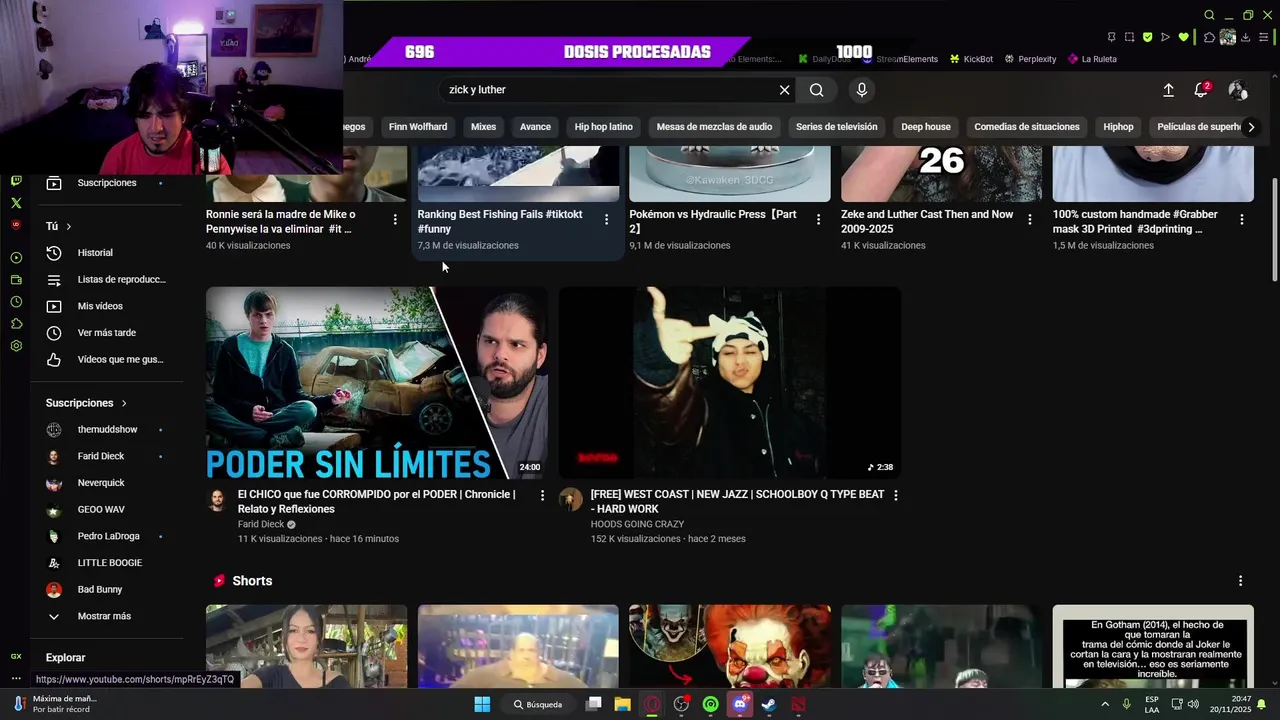Open Windows Start button
This screenshot has height=720, width=1280.
click(482, 704)
